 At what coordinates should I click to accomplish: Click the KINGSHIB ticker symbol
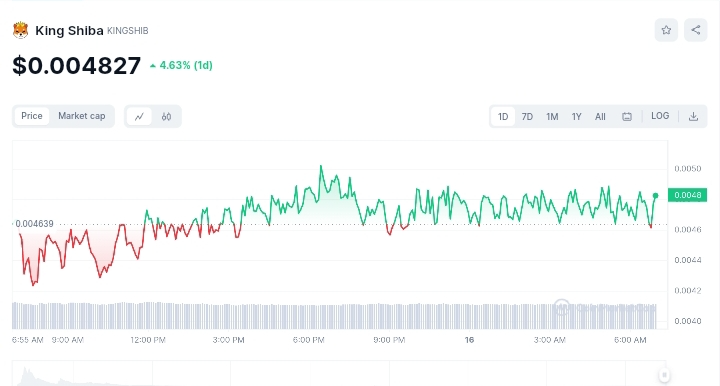(x=128, y=31)
